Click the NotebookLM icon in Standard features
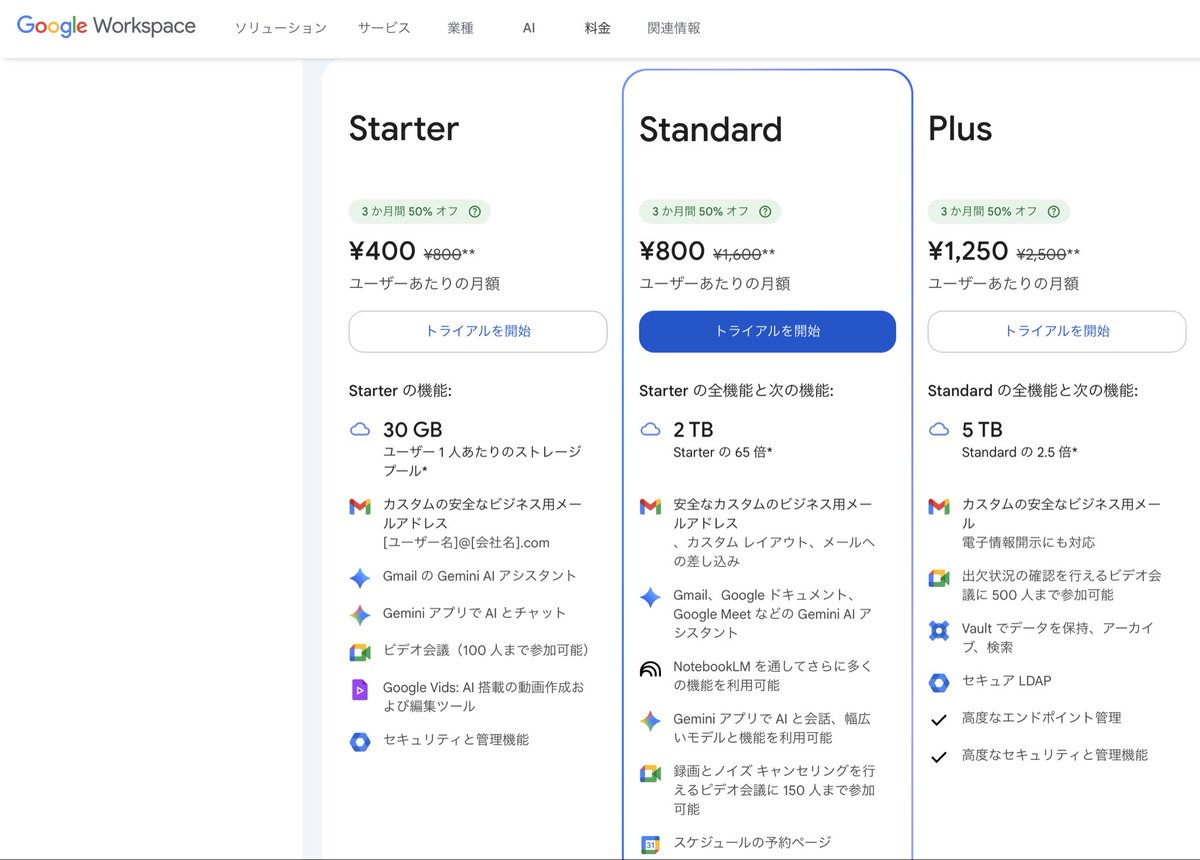 coord(649,670)
